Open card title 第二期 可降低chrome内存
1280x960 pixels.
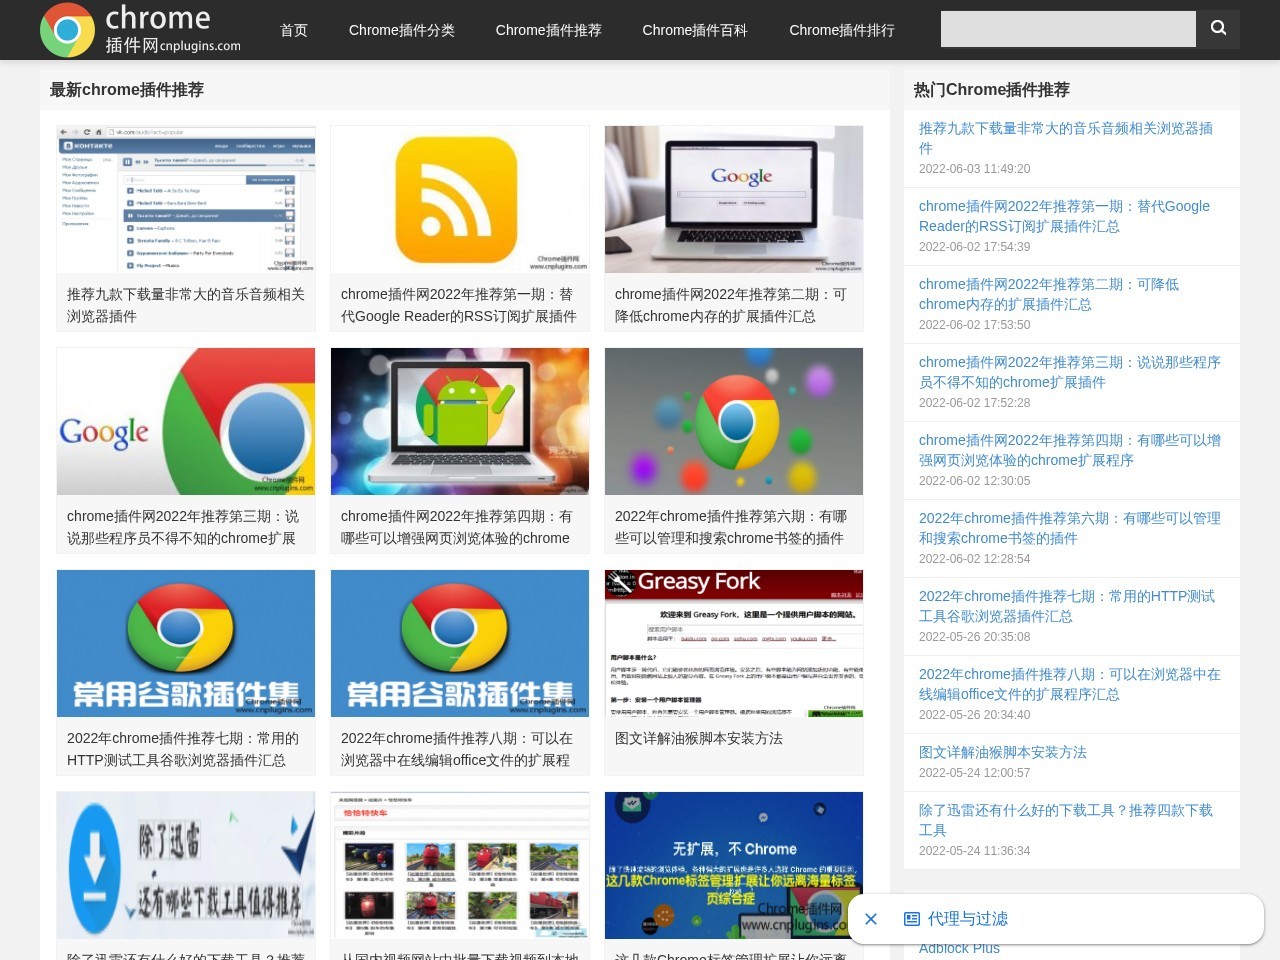click(731, 305)
